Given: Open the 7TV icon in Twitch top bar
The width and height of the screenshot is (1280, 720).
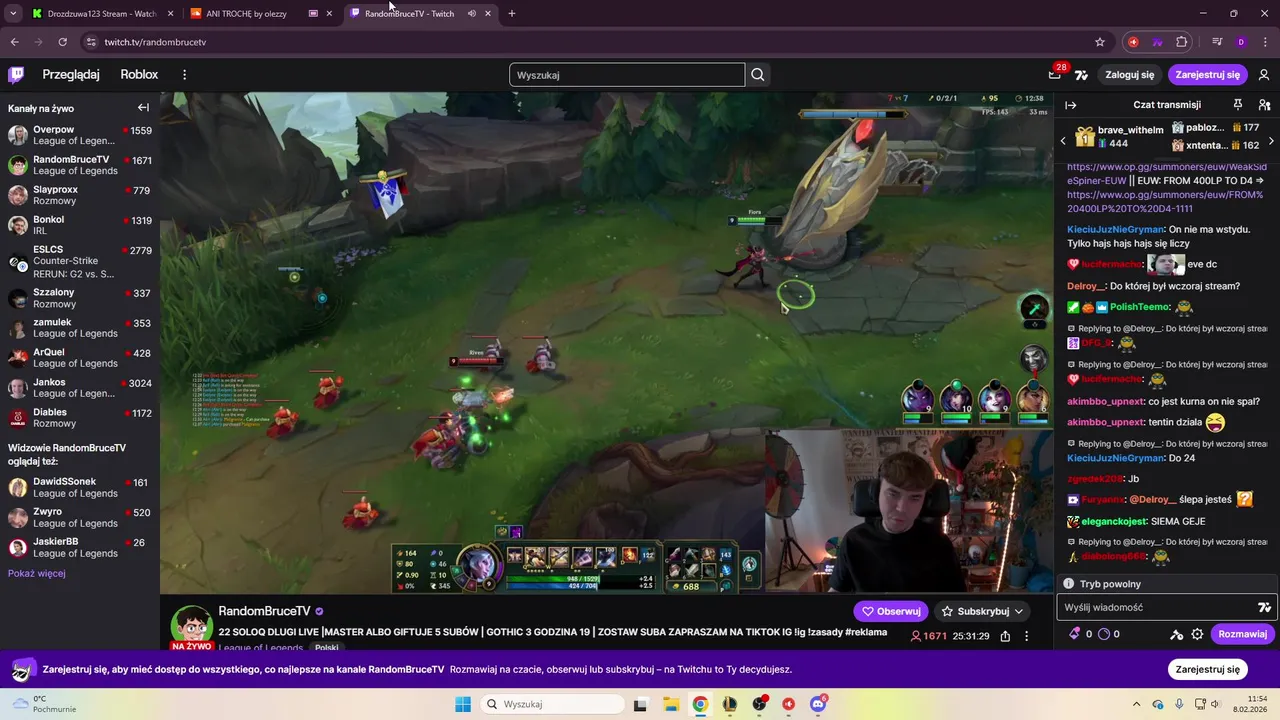Looking at the screenshot, I should click(x=1081, y=75).
